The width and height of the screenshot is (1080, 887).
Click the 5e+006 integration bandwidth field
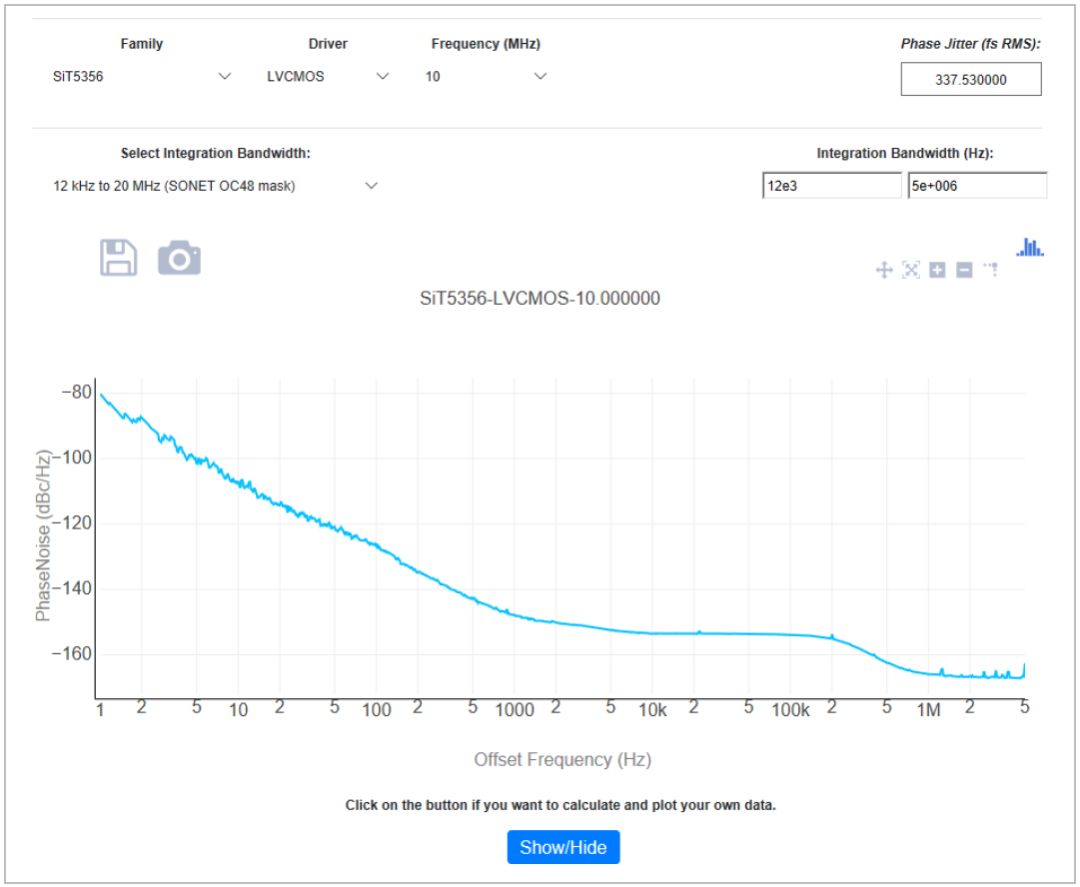click(x=977, y=186)
